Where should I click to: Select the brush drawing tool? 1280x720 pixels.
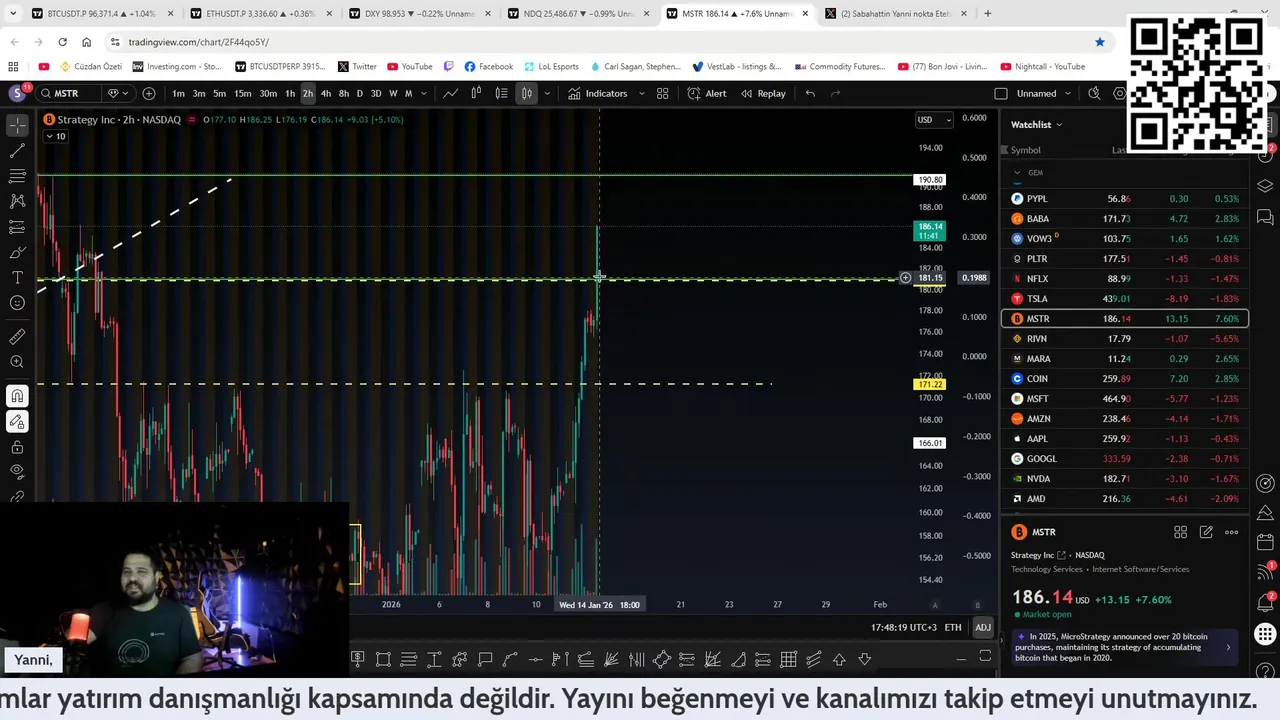(17, 252)
